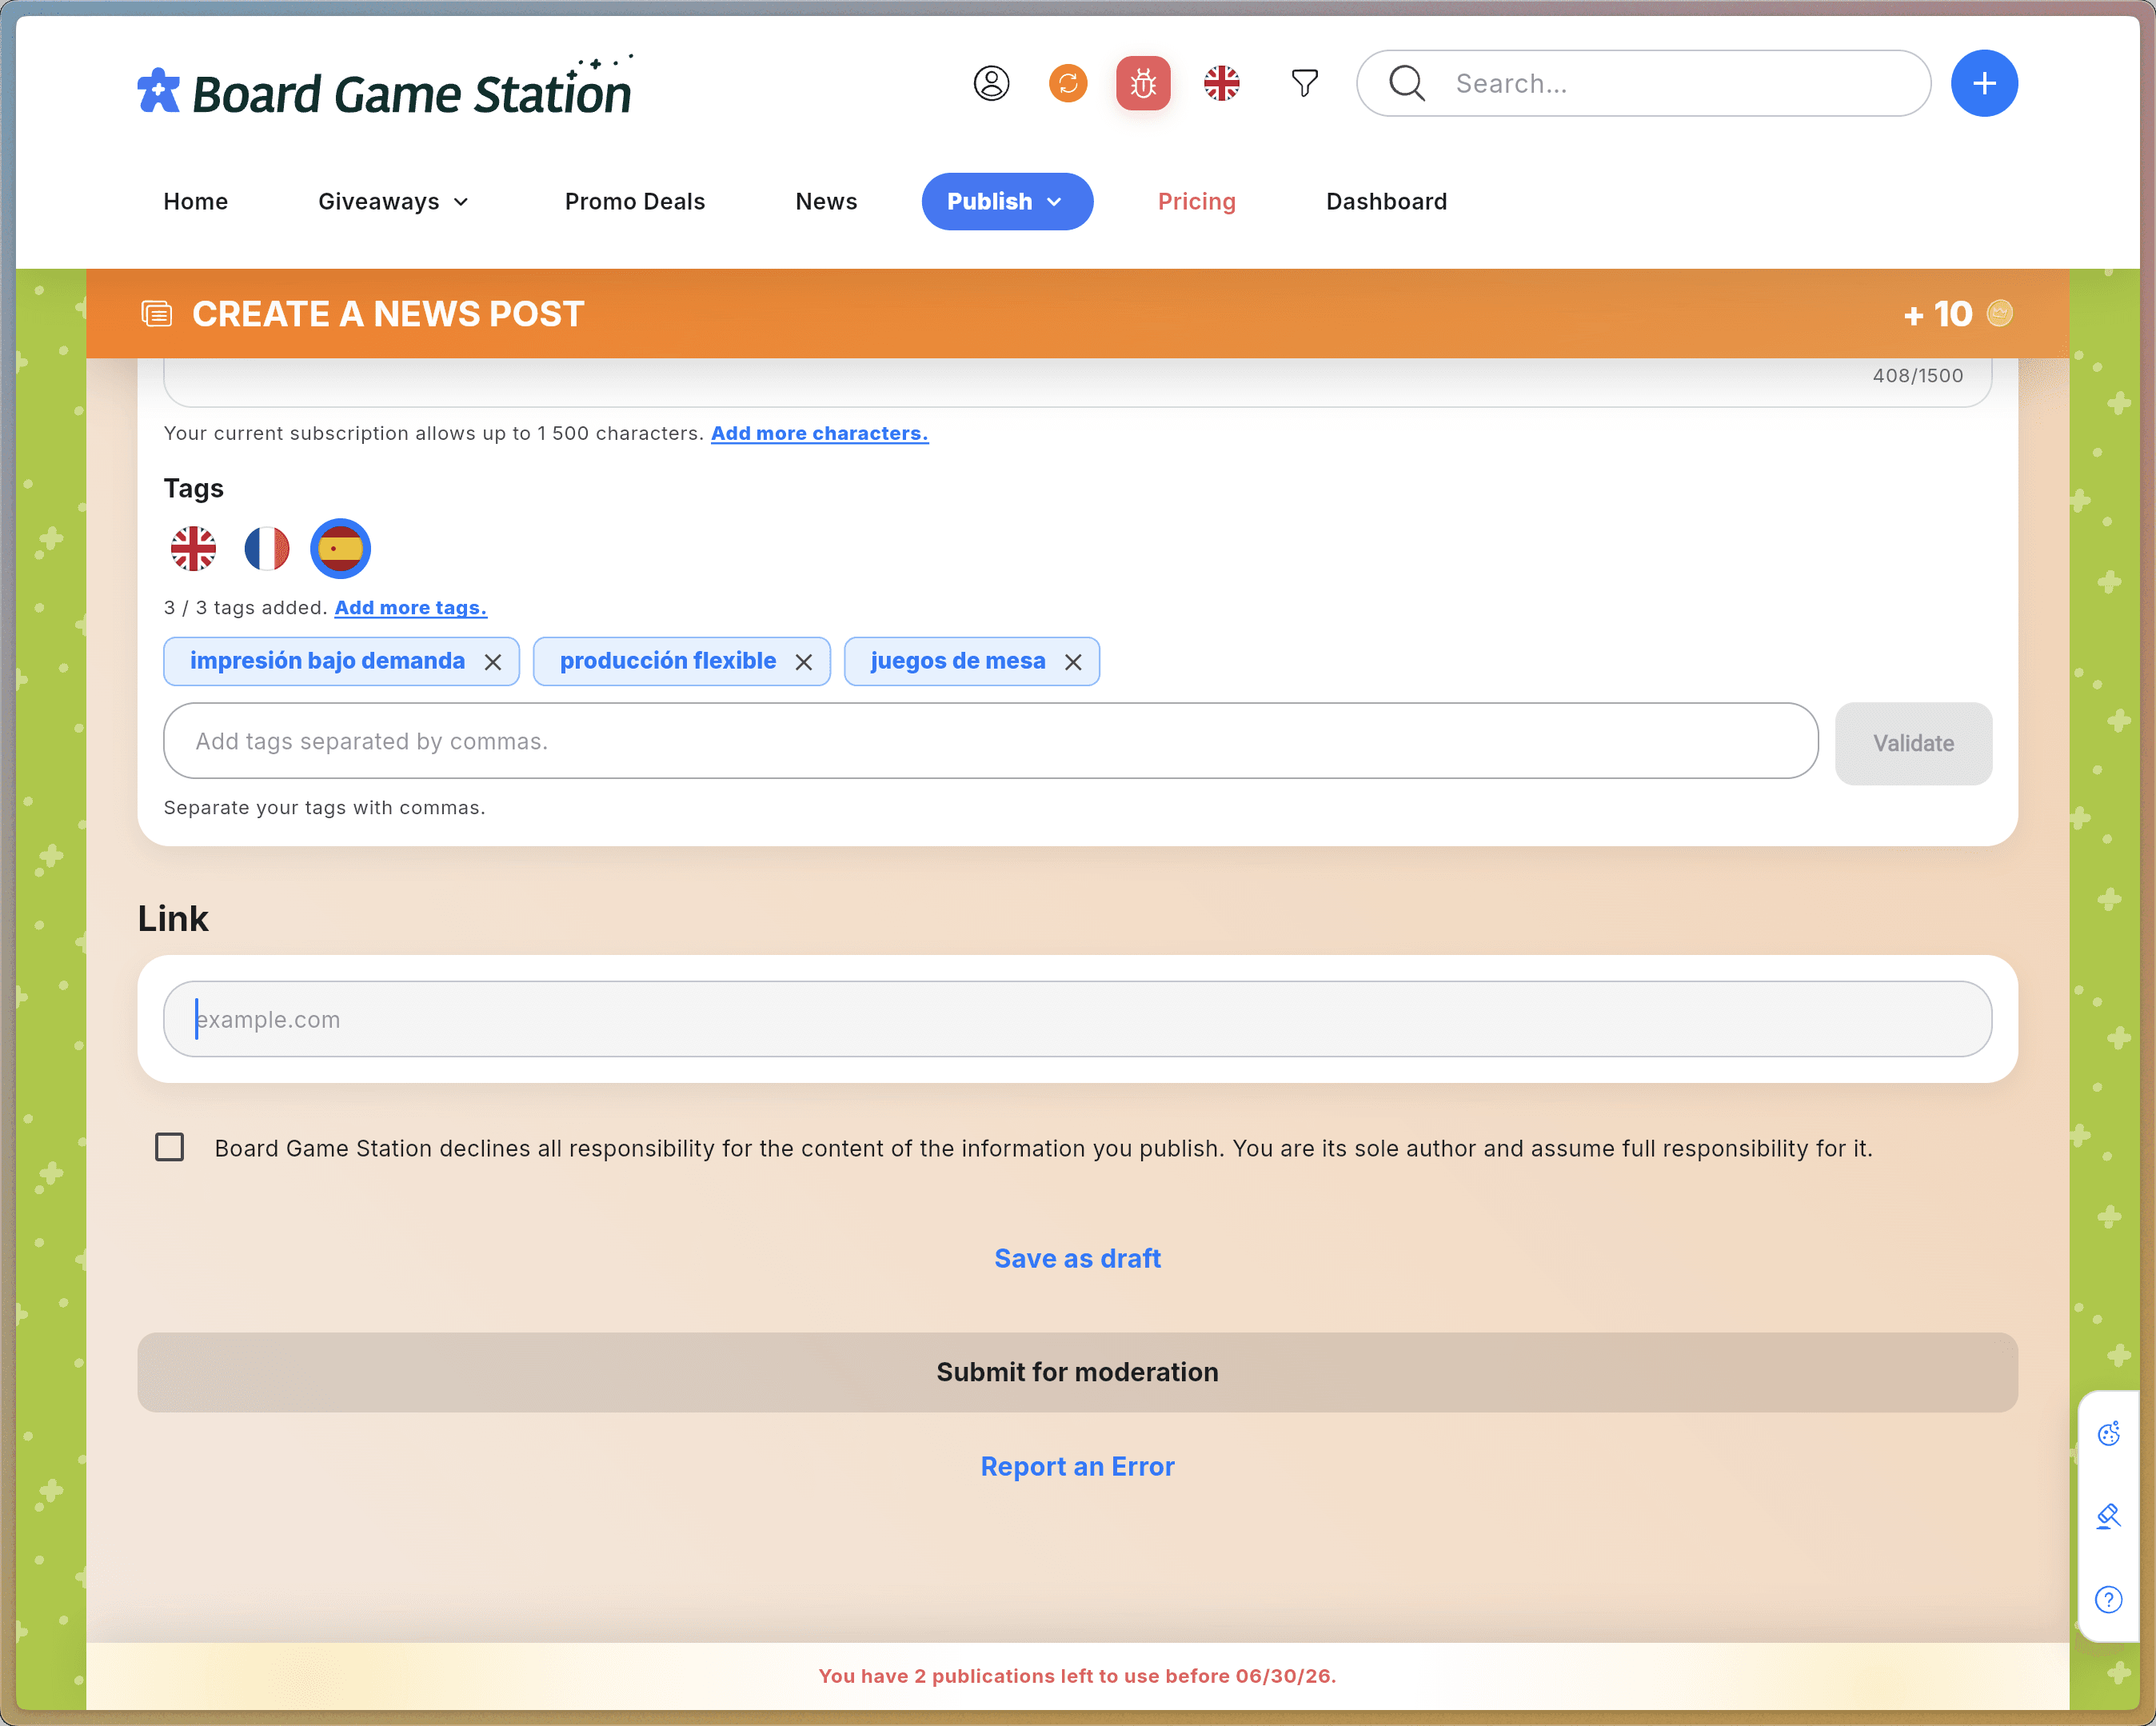
Task: Focus the tags input field
Action: click(990, 741)
